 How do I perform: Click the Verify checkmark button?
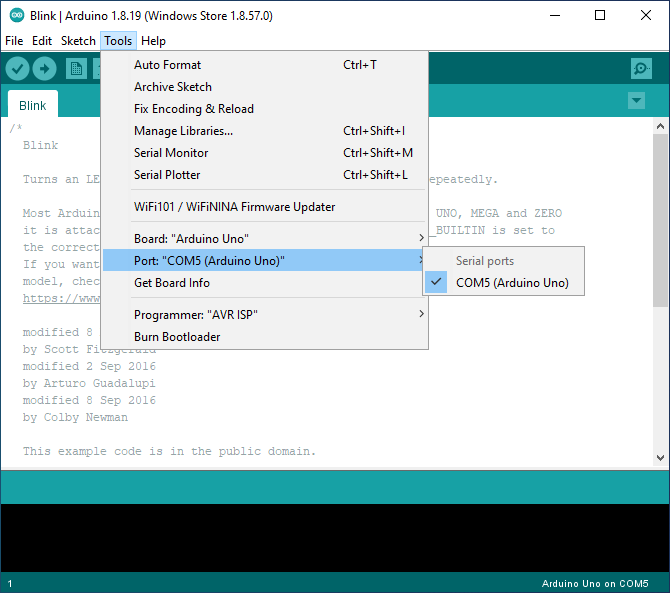point(18,69)
